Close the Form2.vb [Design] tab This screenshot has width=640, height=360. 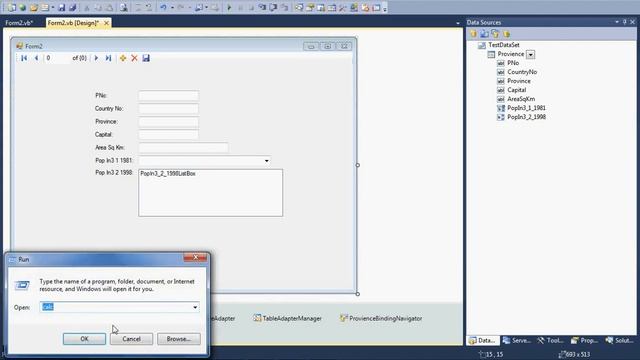(x=106, y=23)
